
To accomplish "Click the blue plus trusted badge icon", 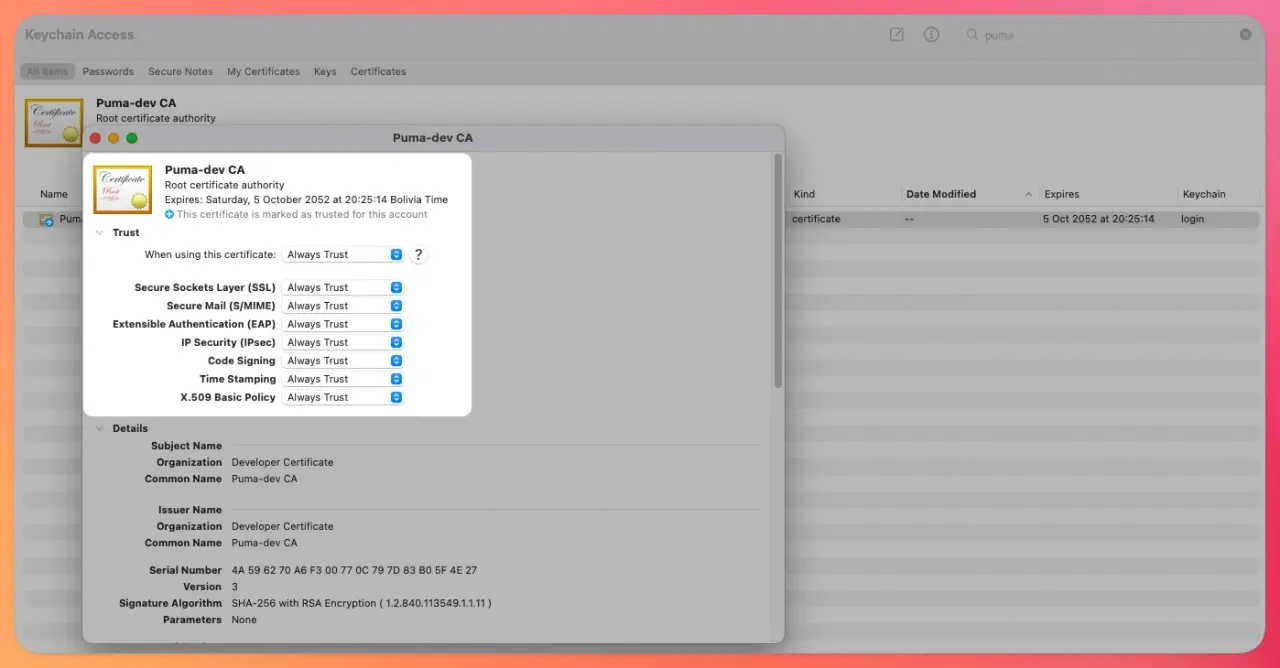I will (170, 214).
